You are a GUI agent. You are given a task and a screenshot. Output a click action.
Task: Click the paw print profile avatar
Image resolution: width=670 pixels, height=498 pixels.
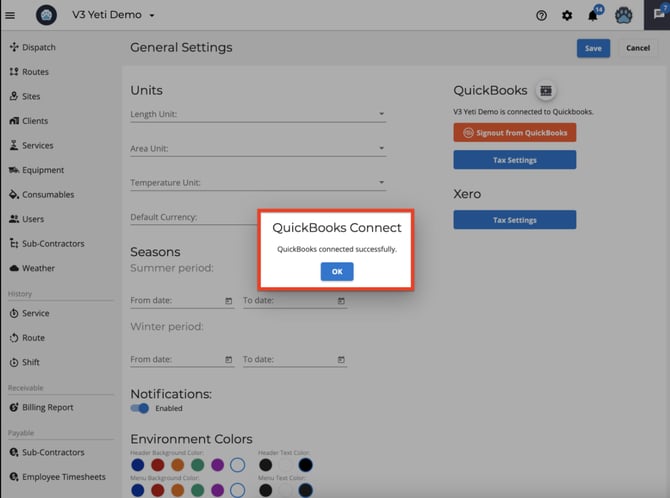click(624, 16)
